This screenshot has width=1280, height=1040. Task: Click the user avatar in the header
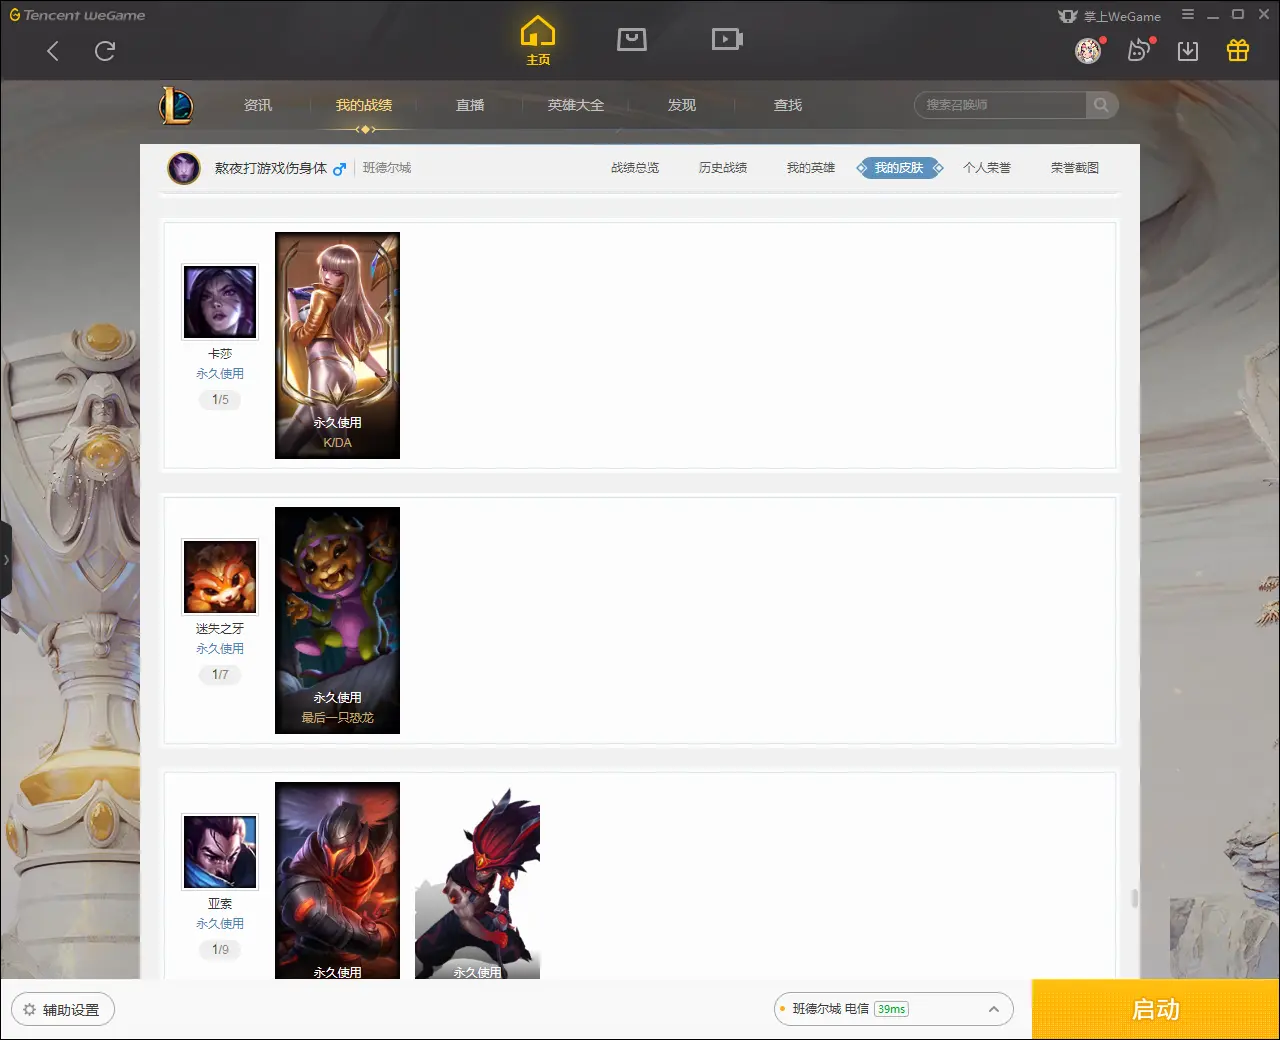[1088, 51]
